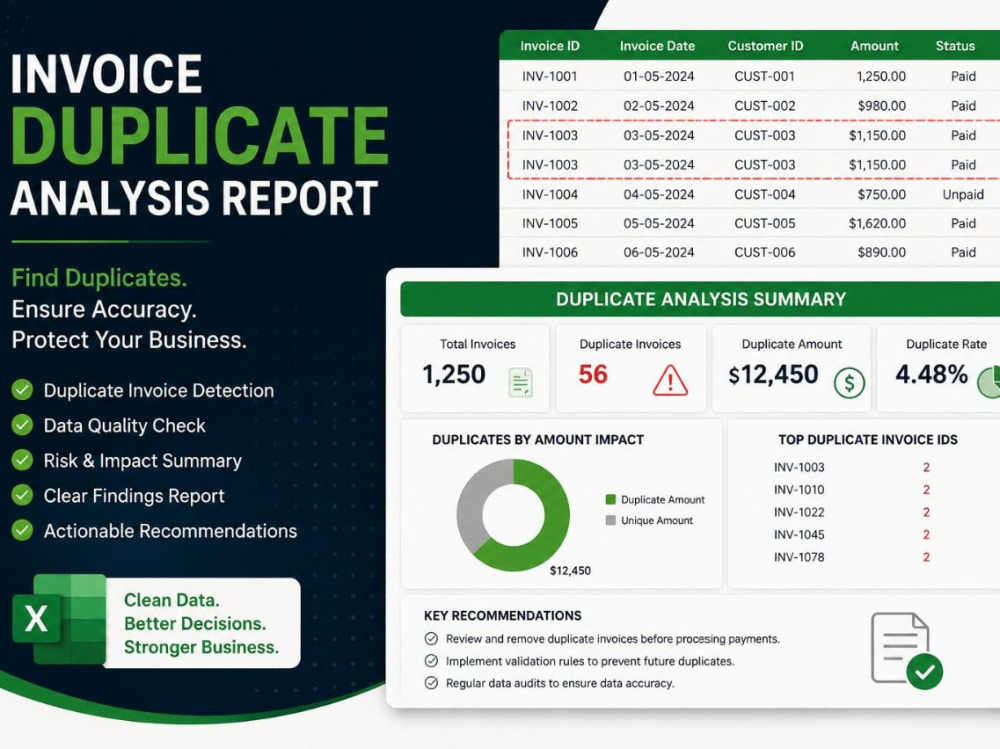Screen dimensions: 1000x749
Task: Select the Status column header
Action: click(955, 46)
